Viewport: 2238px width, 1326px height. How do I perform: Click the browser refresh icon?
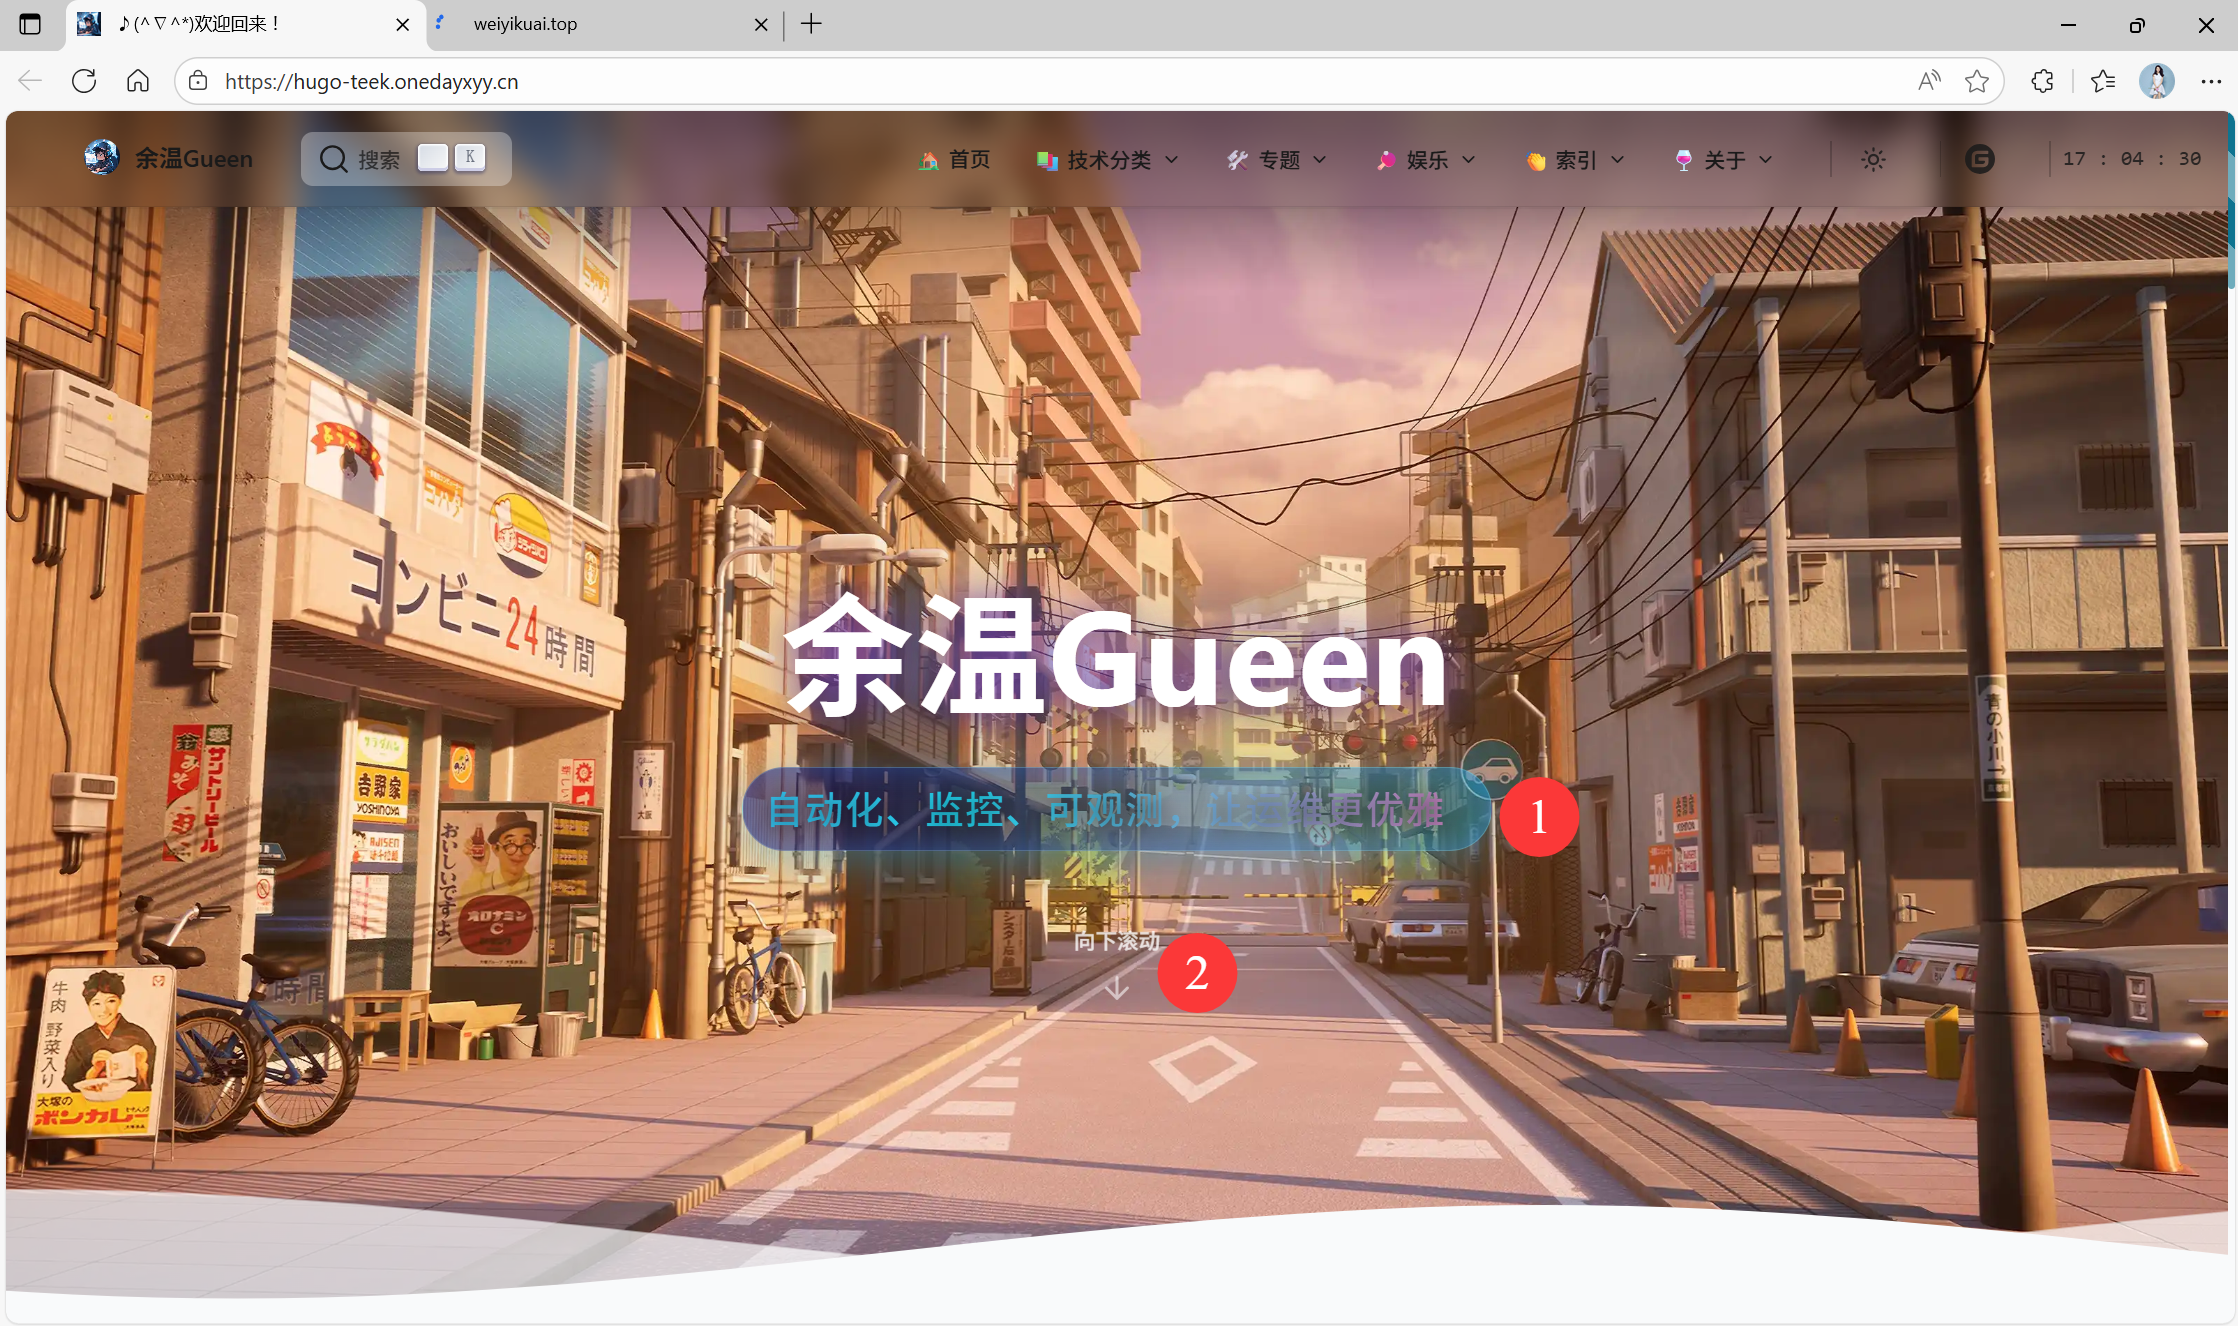[84, 81]
